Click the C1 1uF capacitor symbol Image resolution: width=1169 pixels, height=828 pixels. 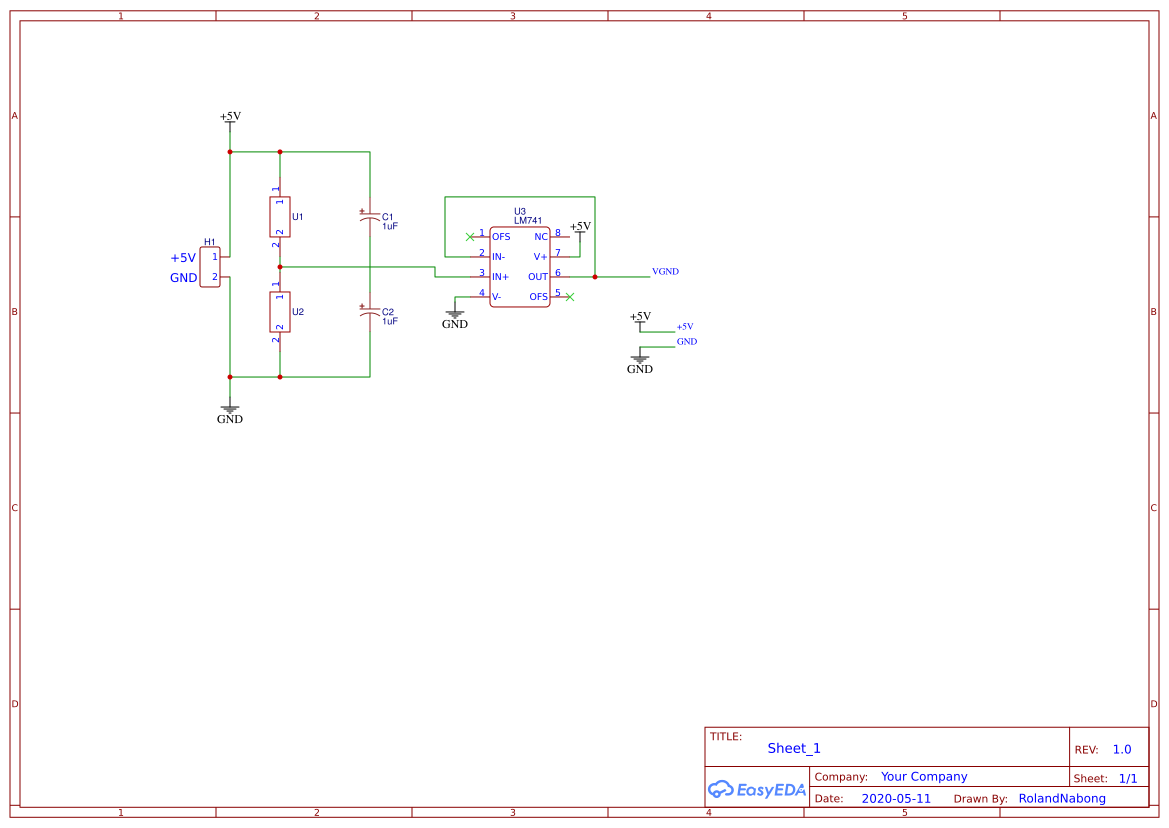(370, 217)
